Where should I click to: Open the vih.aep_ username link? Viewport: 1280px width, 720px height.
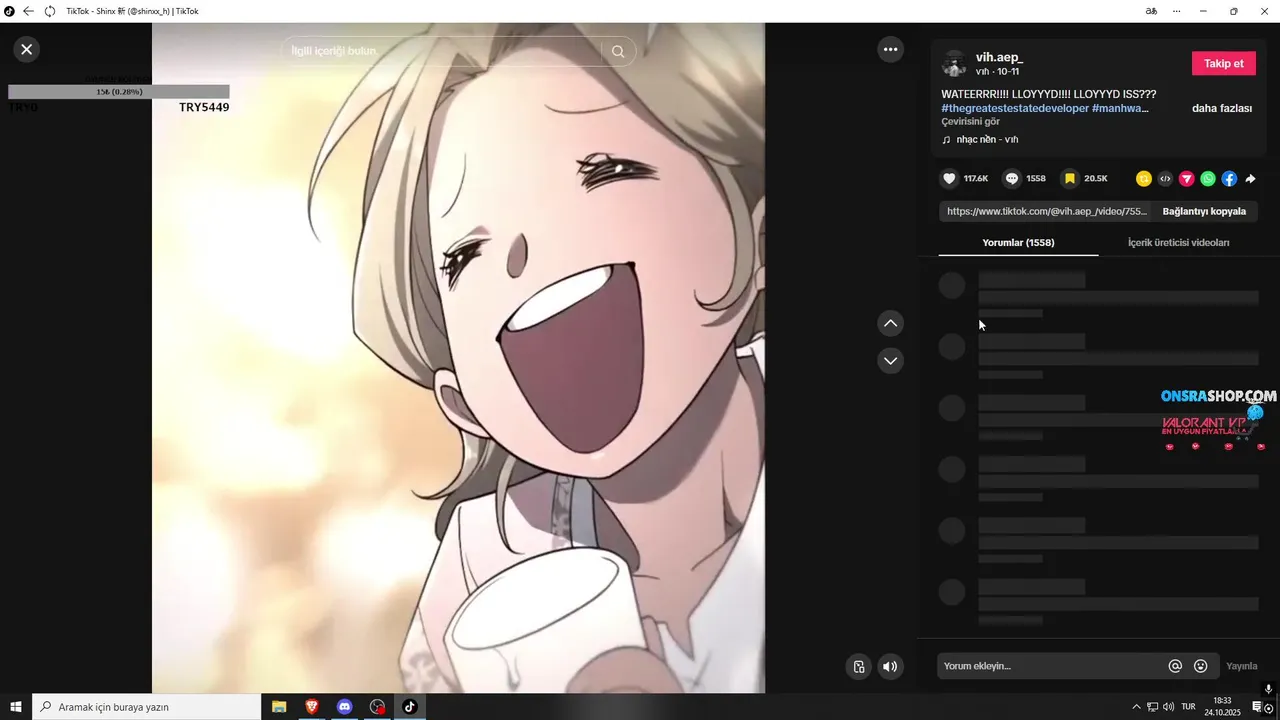pos(999,57)
